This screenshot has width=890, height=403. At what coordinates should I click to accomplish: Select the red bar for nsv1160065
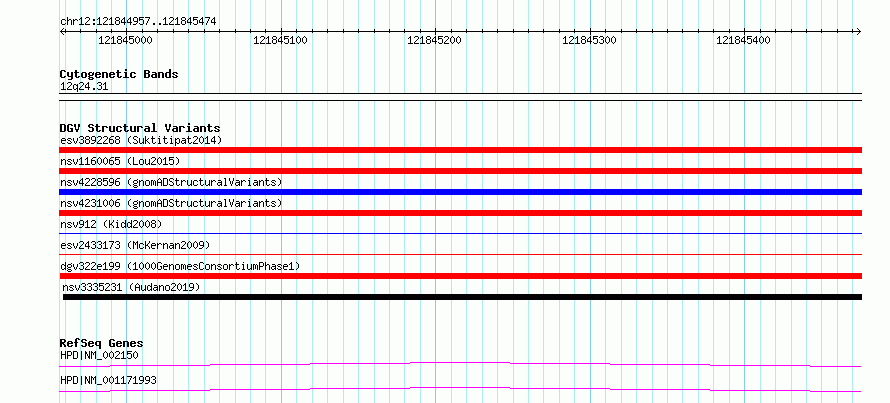[461, 171]
